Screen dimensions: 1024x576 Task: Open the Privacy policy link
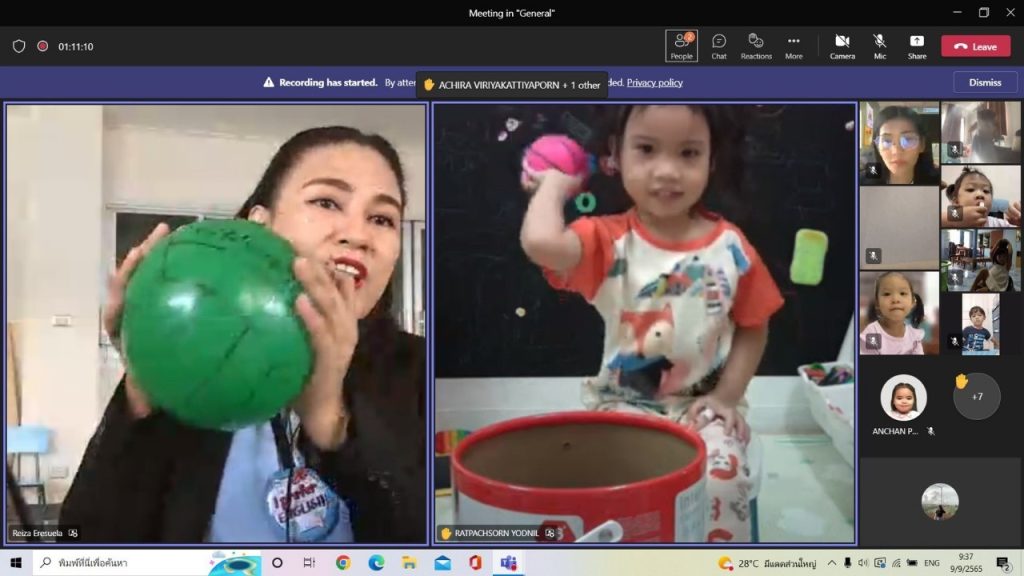(654, 82)
